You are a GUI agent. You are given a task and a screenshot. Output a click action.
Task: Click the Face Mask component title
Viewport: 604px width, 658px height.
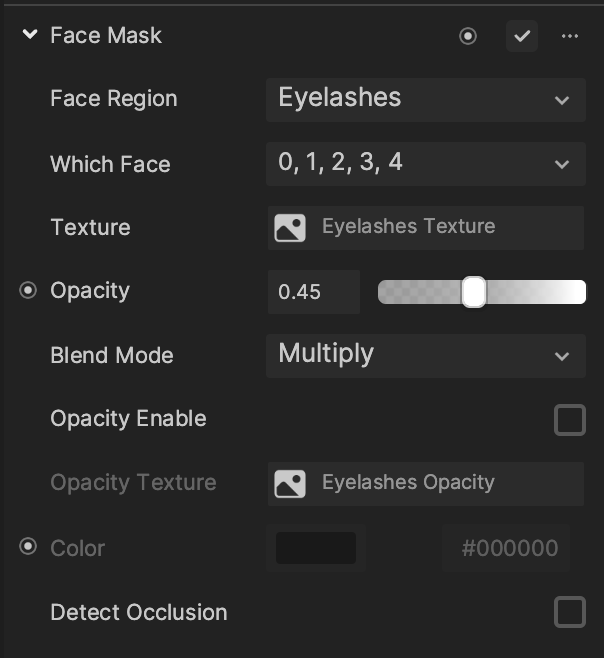pyautogui.click(x=106, y=35)
